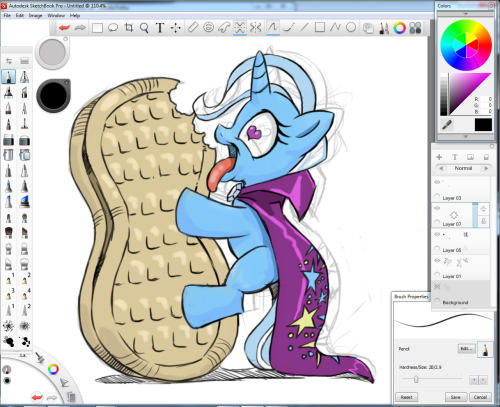The height and width of the screenshot is (407, 500).
Task: Select the Oval shape draw tool
Action: [351, 27]
